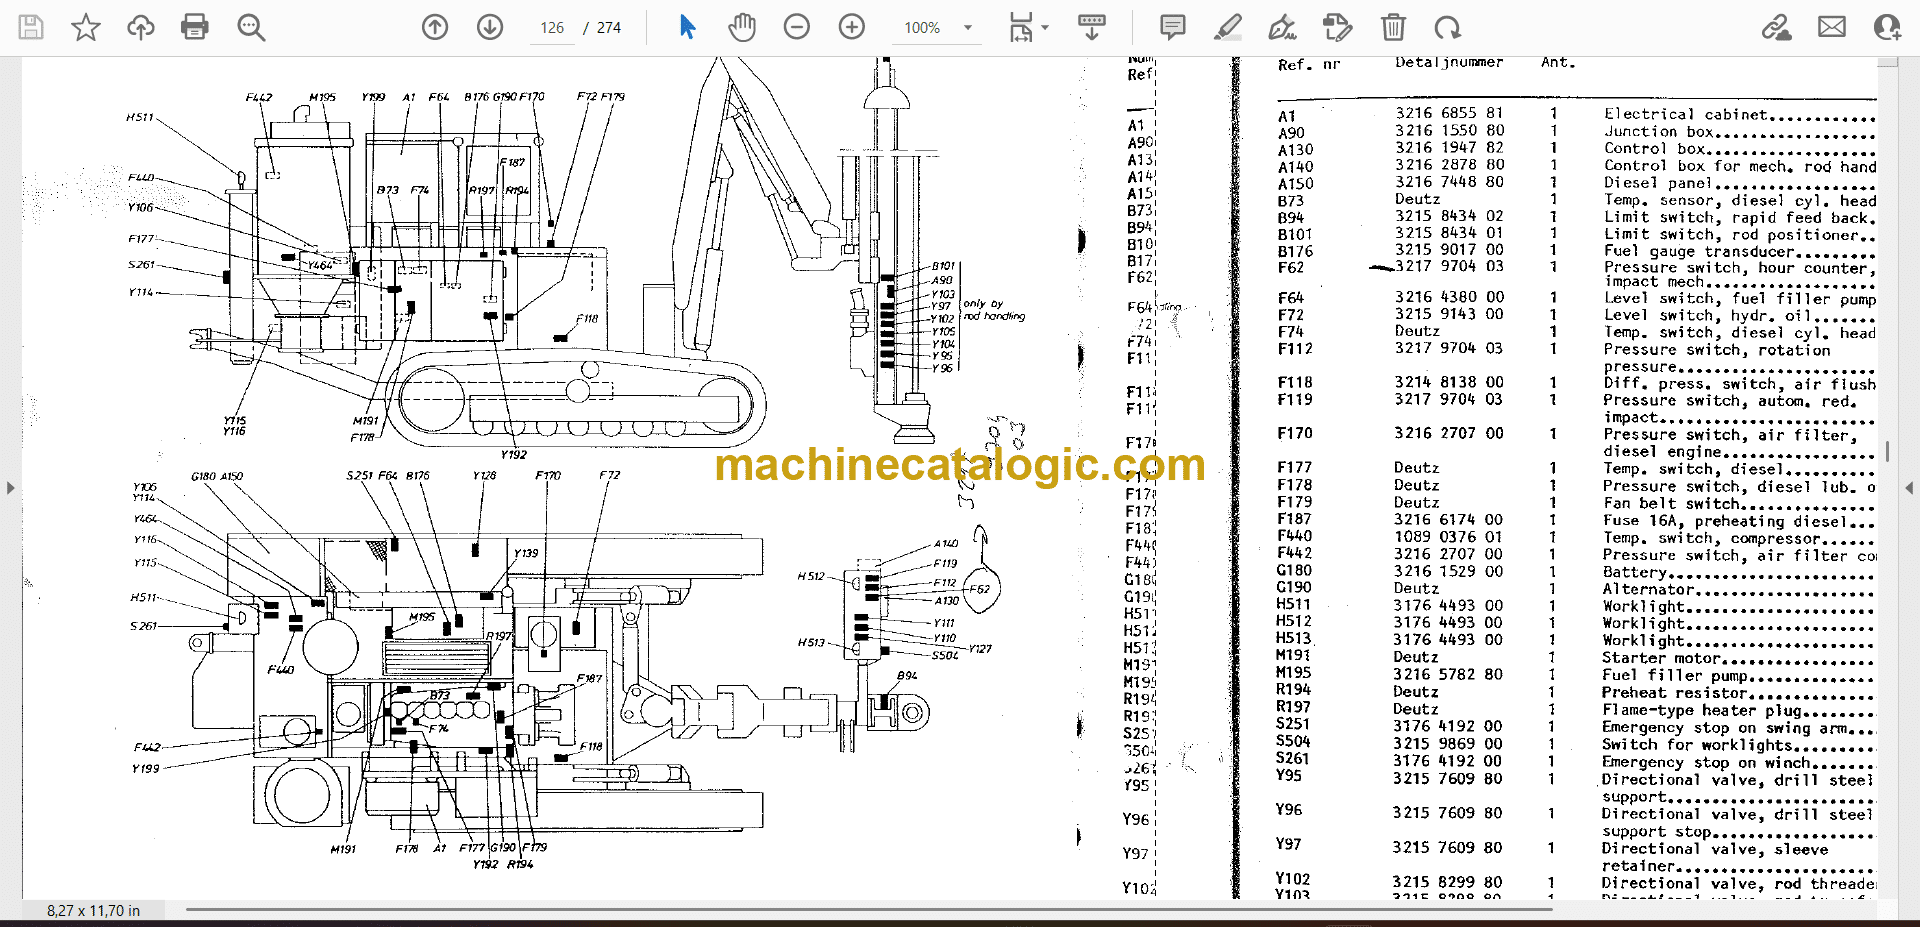Print the document

(x=195, y=27)
